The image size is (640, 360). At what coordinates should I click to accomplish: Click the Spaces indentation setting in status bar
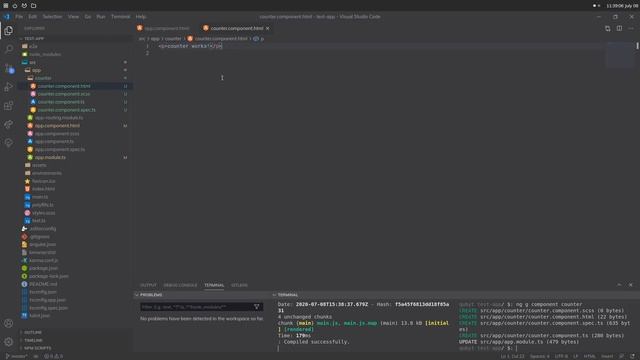click(540, 356)
